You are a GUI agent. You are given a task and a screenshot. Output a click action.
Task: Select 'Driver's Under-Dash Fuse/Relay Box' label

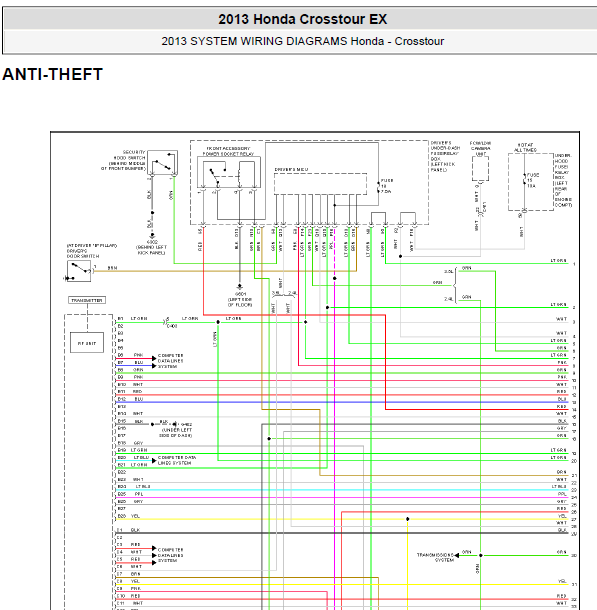pos(445,156)
